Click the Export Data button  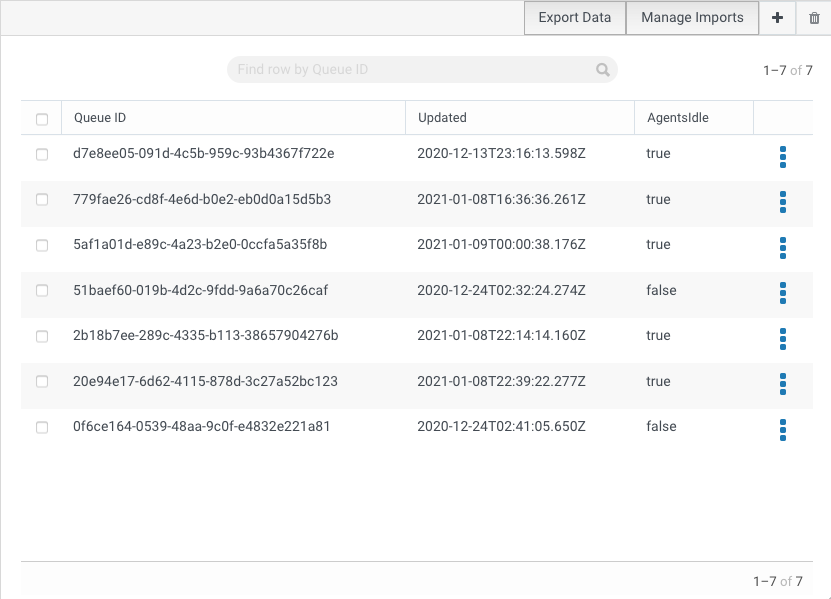coord(574,17)
